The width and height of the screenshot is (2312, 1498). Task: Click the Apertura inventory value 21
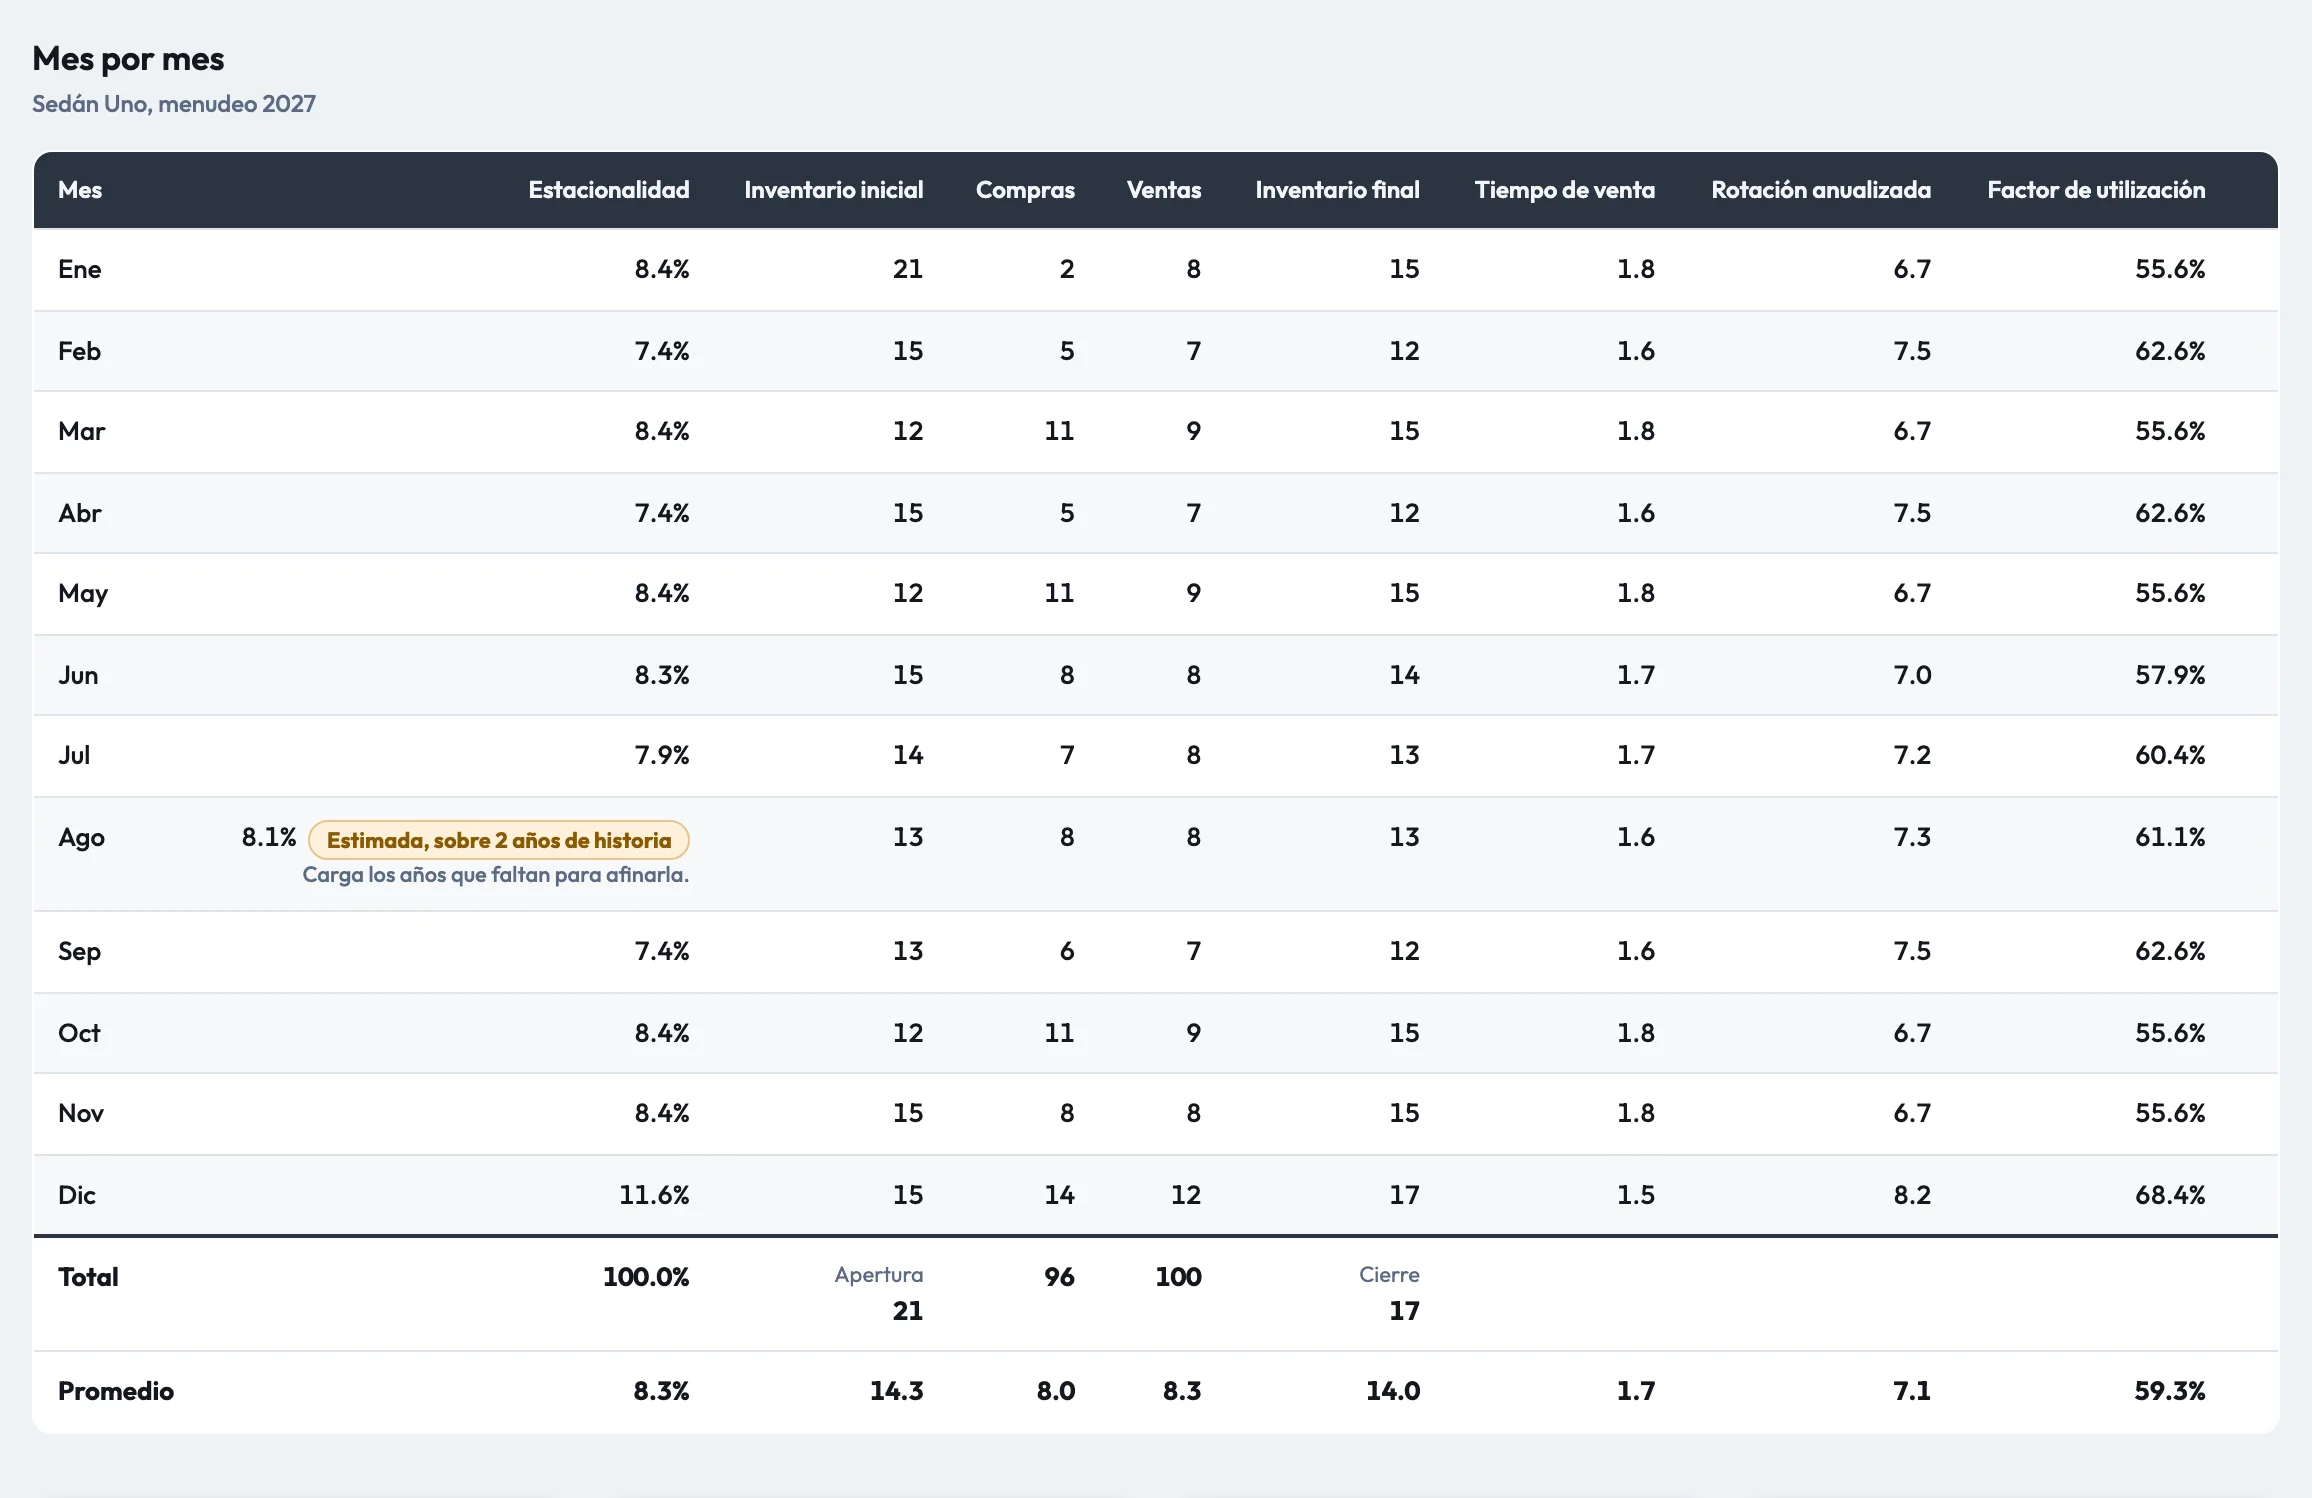pos(907,1311)
